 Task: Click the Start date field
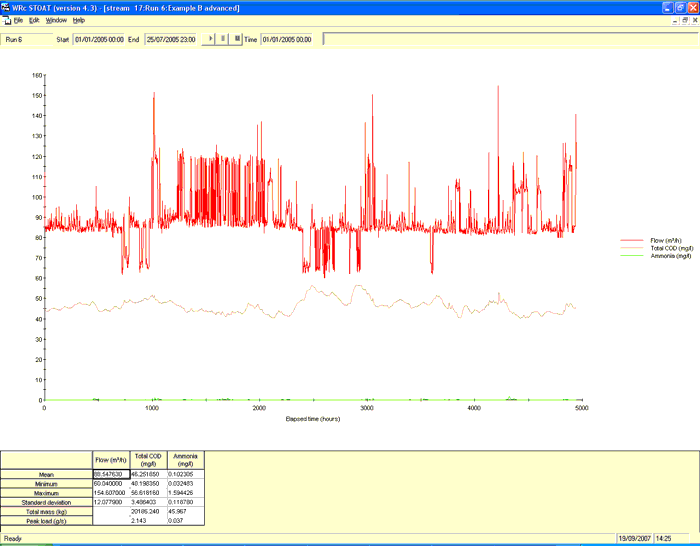point(99,40)
